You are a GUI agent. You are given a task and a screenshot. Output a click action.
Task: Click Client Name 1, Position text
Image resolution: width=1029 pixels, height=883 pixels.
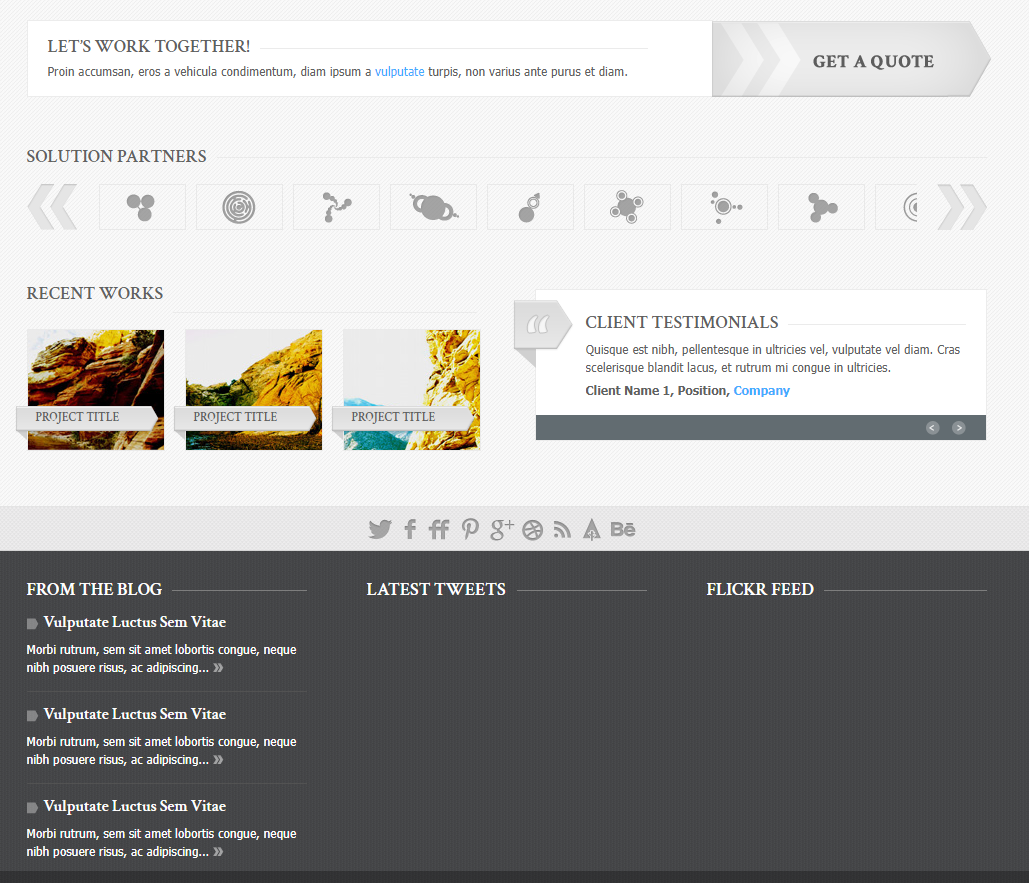pyautogui.click(x=657, y=391)
